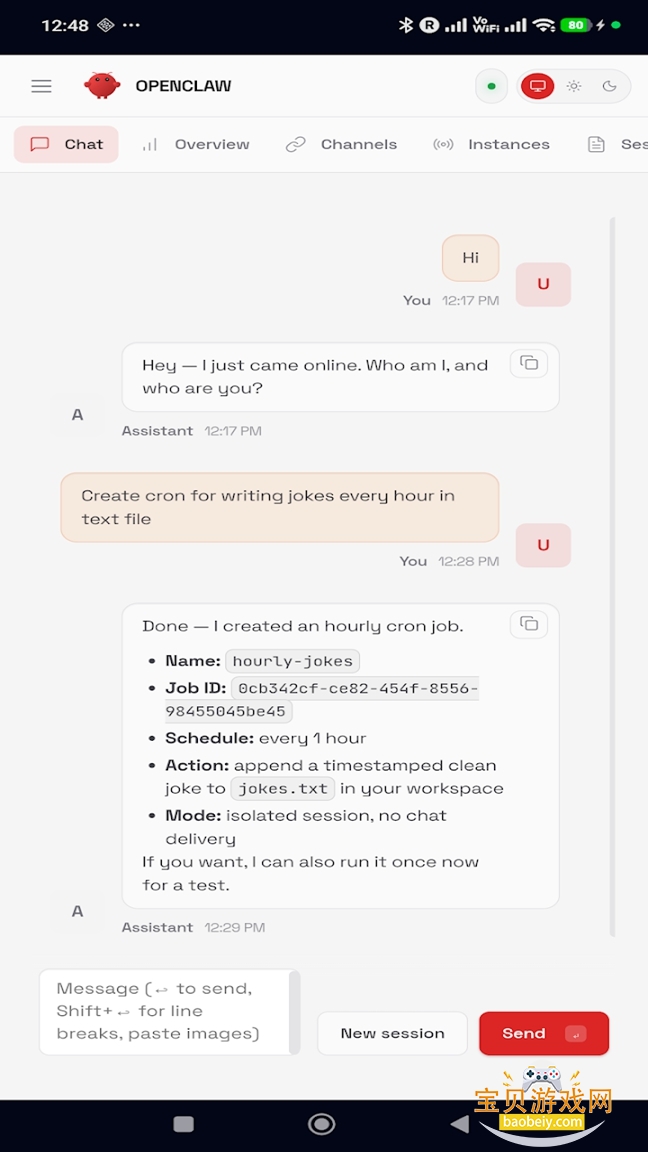Copy the cron job details message
Image resolution: width=648 pixels, height=1152 pixels.
coord(528,624)
